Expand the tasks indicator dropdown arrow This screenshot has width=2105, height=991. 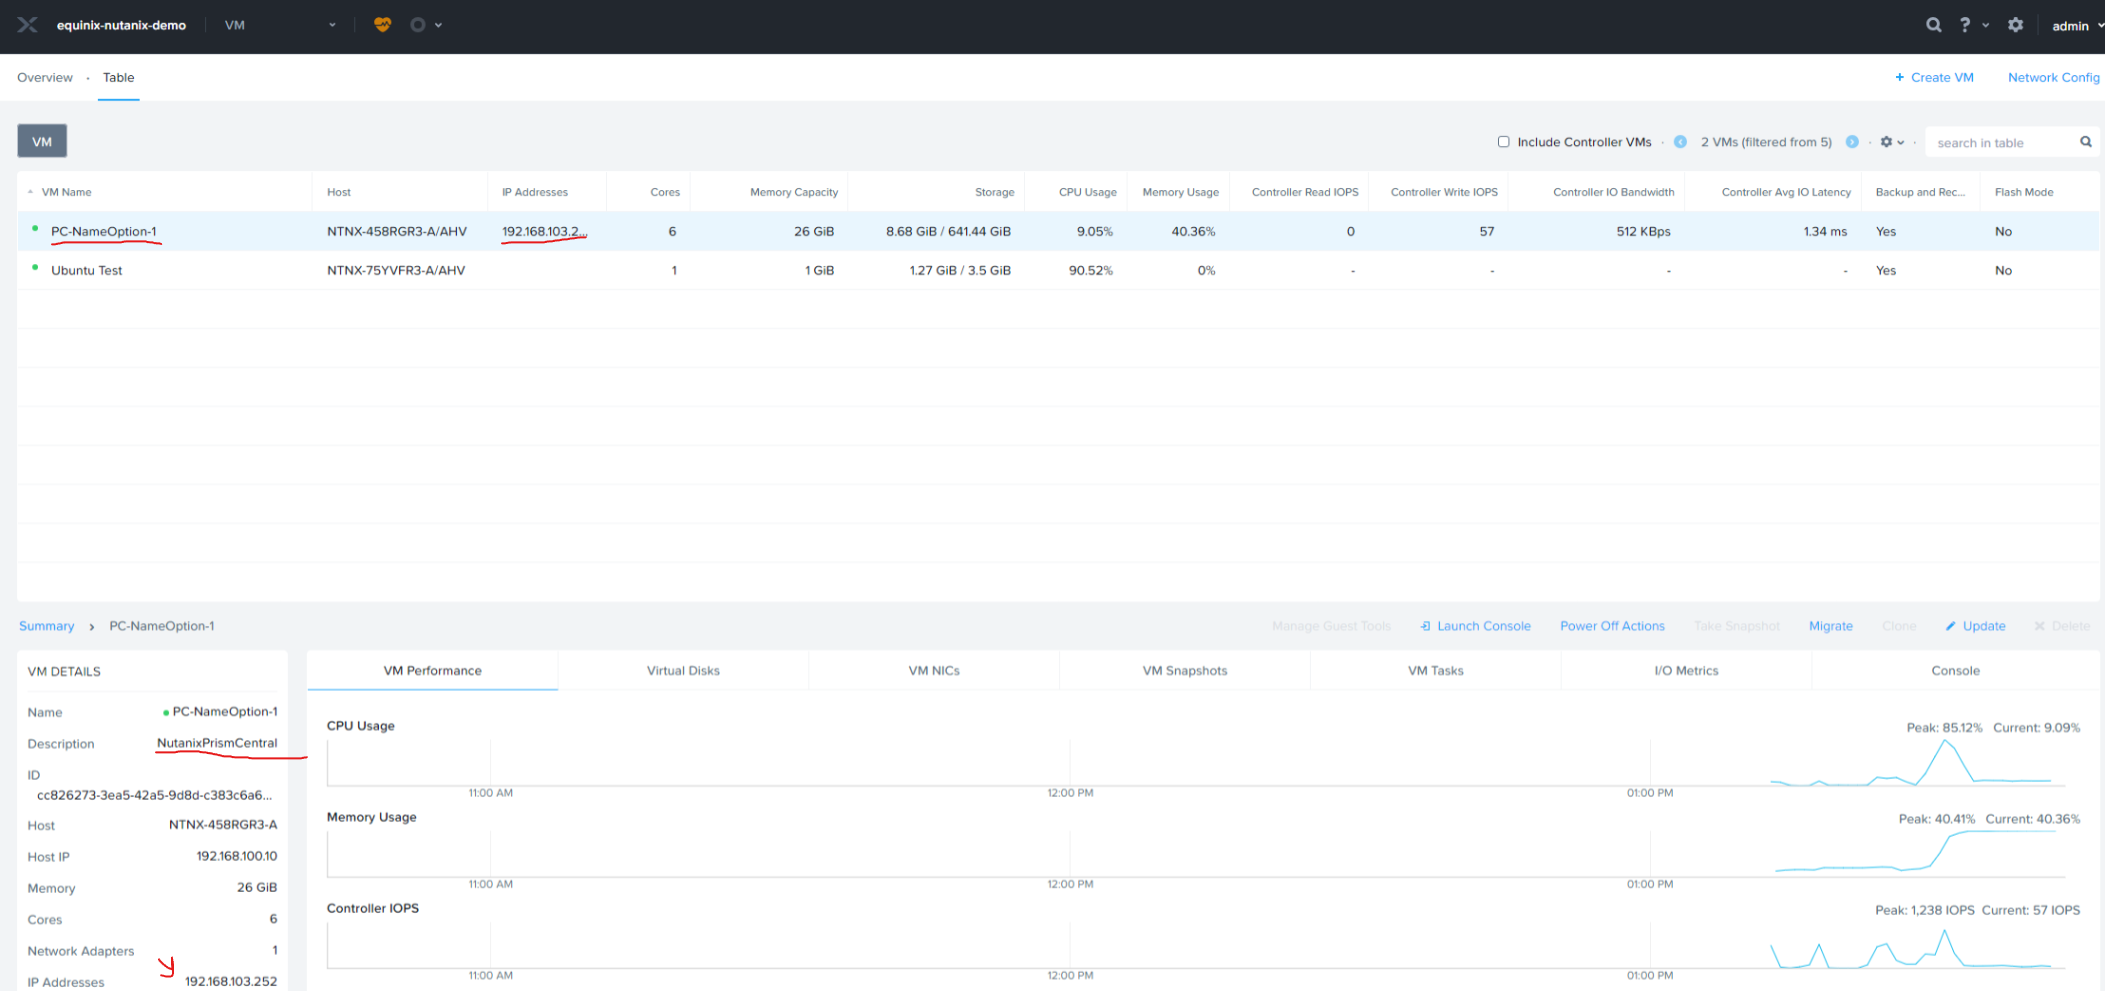tap(438, 25)
